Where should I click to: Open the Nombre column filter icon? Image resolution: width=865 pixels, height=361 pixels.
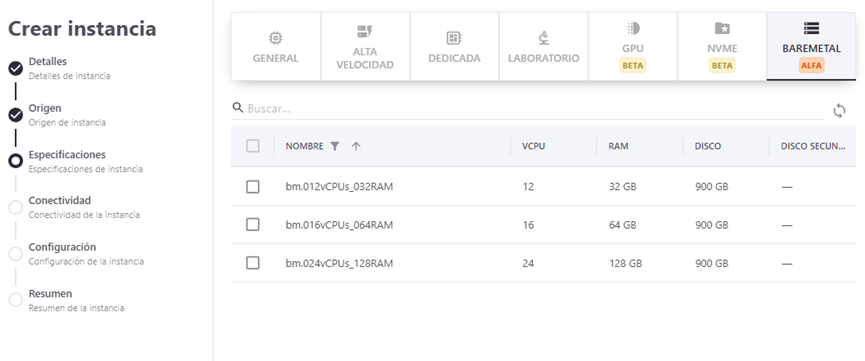pyautogui.click(x=335, y=146)
